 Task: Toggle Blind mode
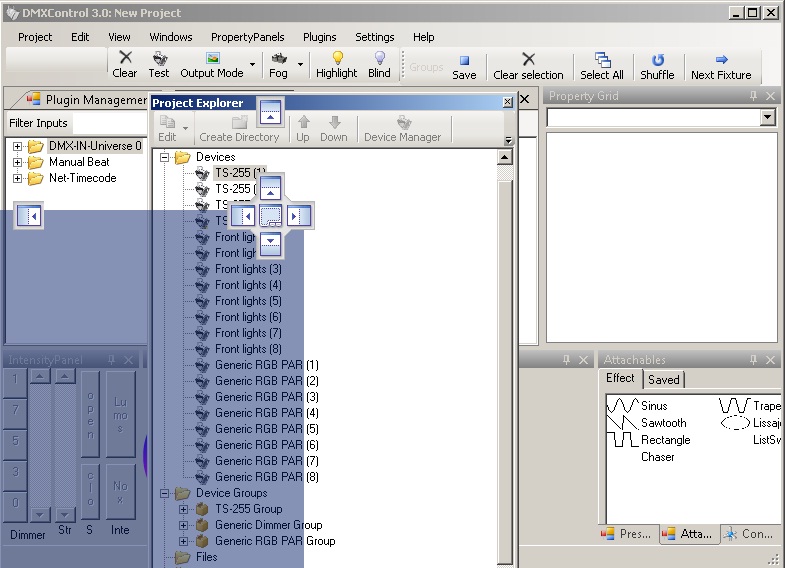[x=379, y=59]
